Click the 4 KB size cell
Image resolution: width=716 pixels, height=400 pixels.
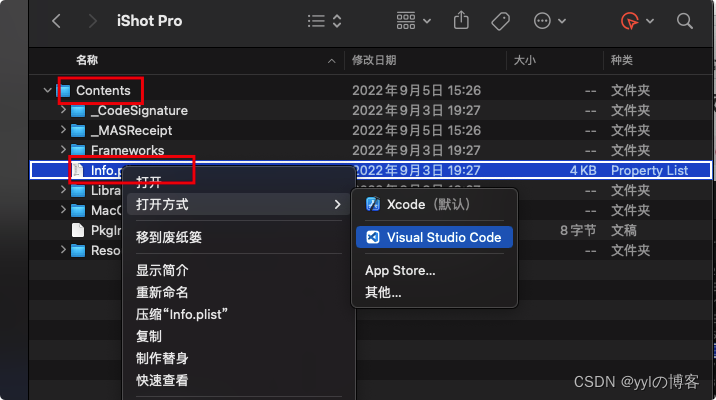583,170
